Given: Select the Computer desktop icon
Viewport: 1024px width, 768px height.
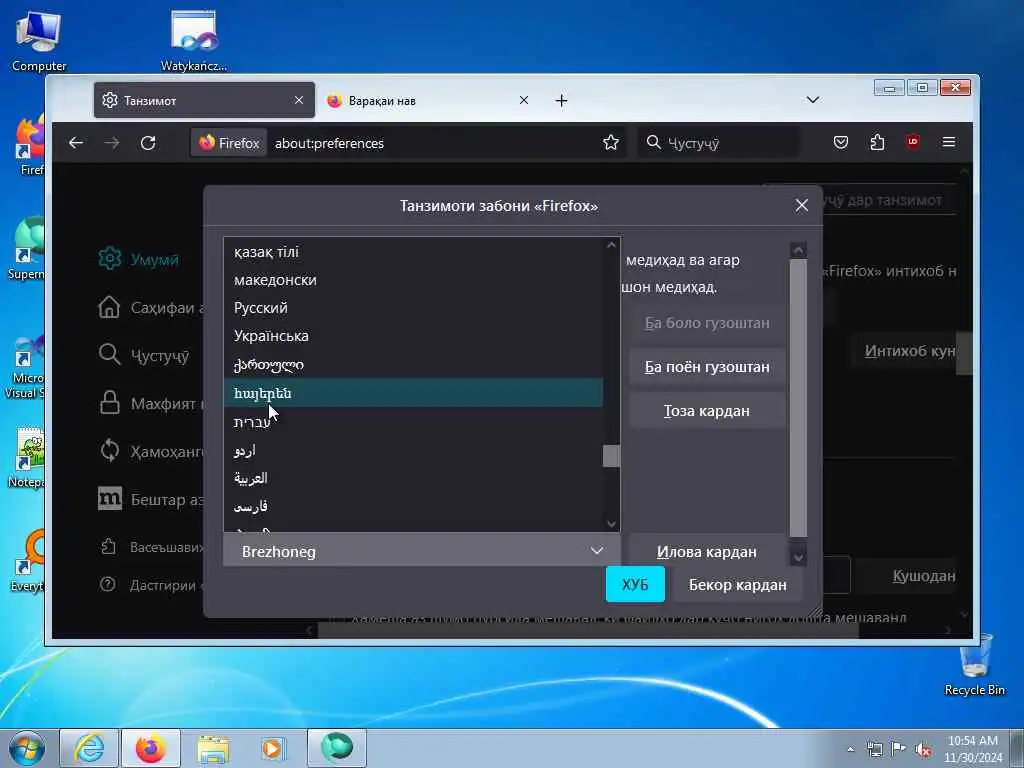Looking at the screenshot, I should [x=39, y=41].
